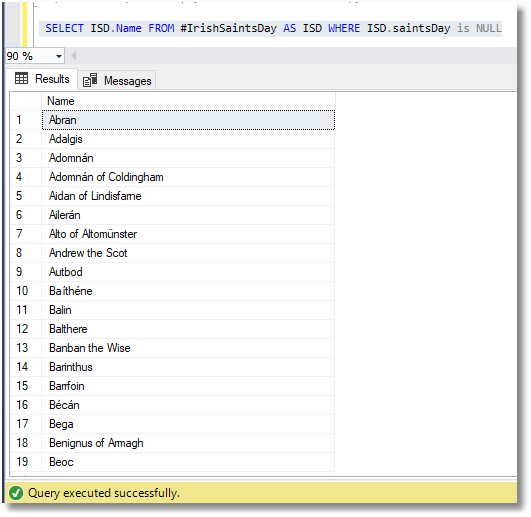Image resolution: width=531 pixels, height=517 pixels.
Task: Click row header number 19
Action: tap(26, 462)
